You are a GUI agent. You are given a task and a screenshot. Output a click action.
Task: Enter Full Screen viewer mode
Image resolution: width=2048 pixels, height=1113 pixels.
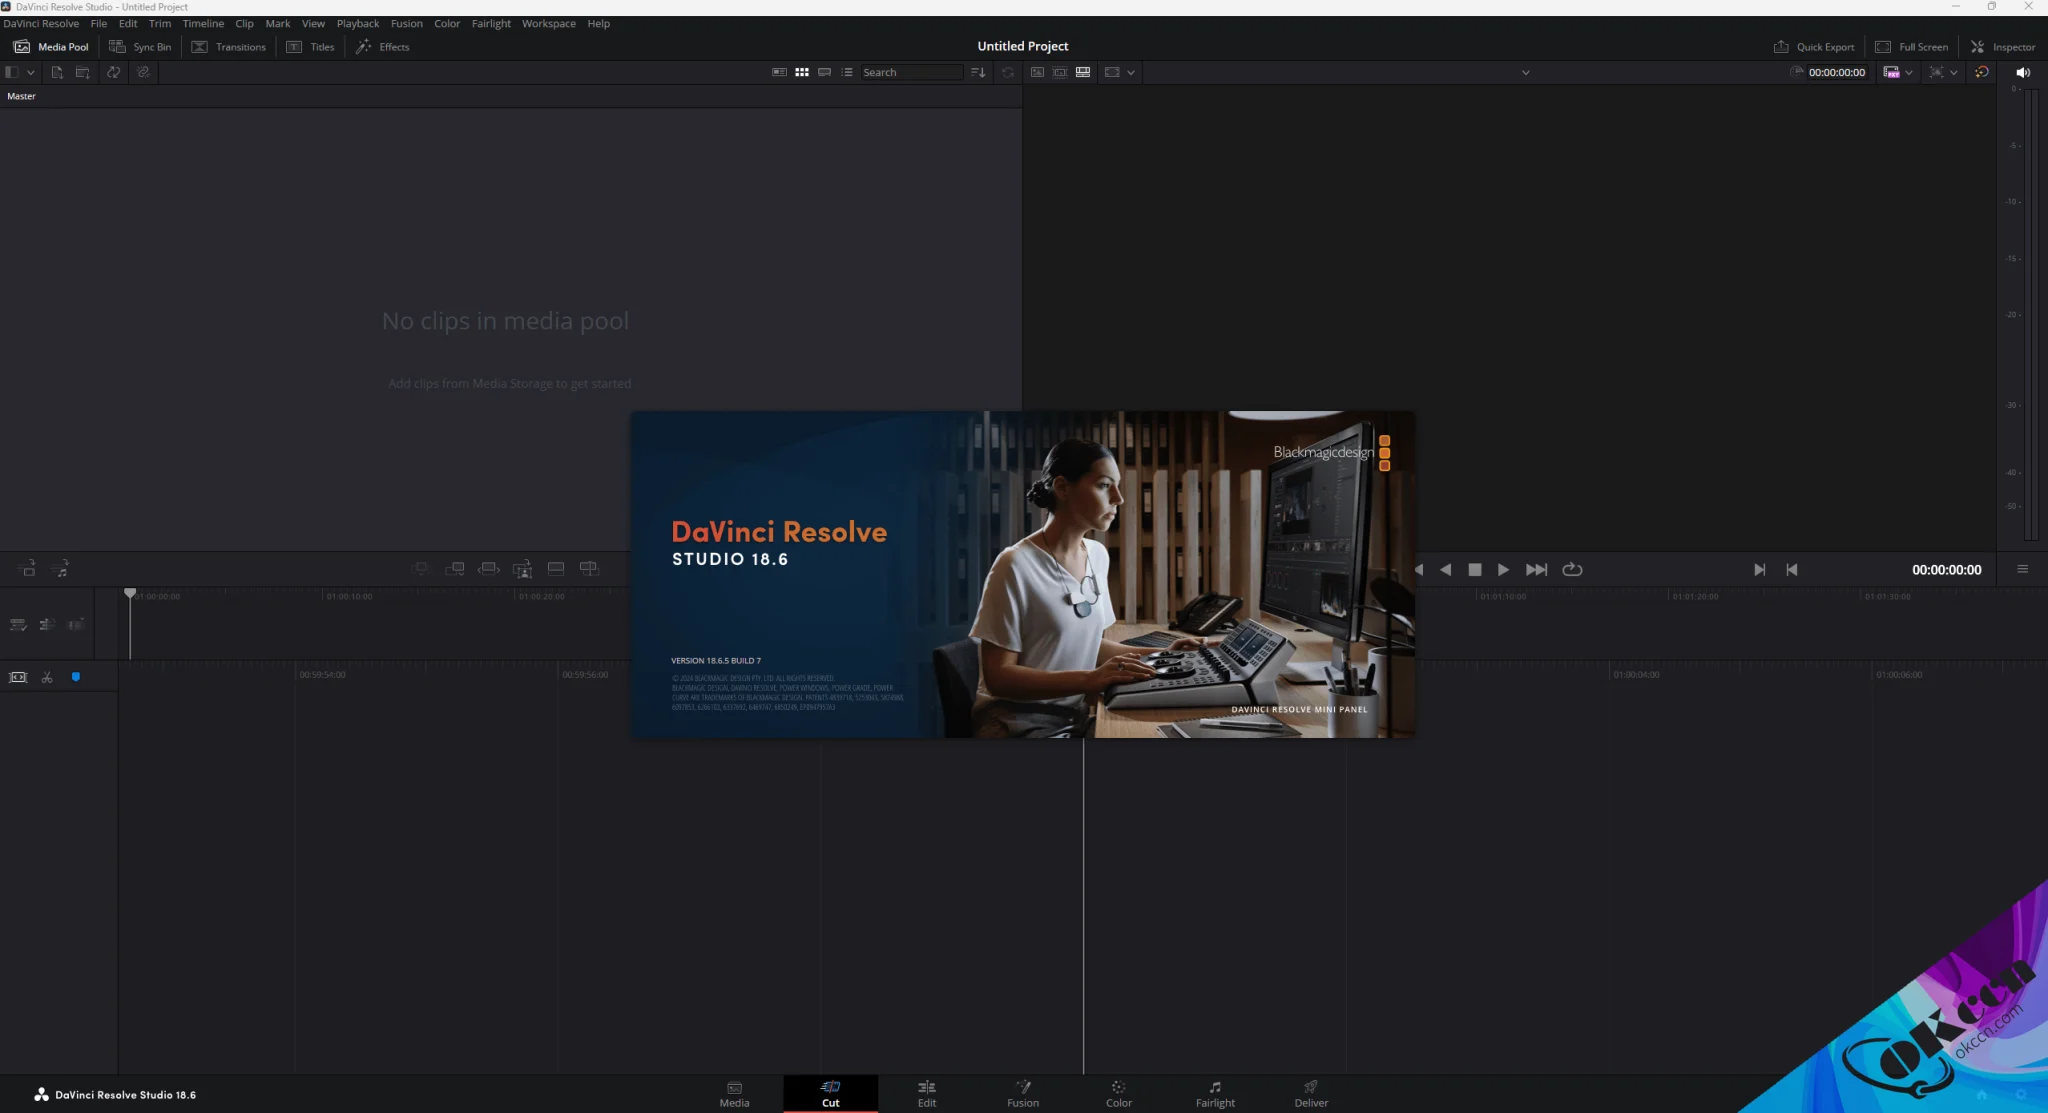1911,47
